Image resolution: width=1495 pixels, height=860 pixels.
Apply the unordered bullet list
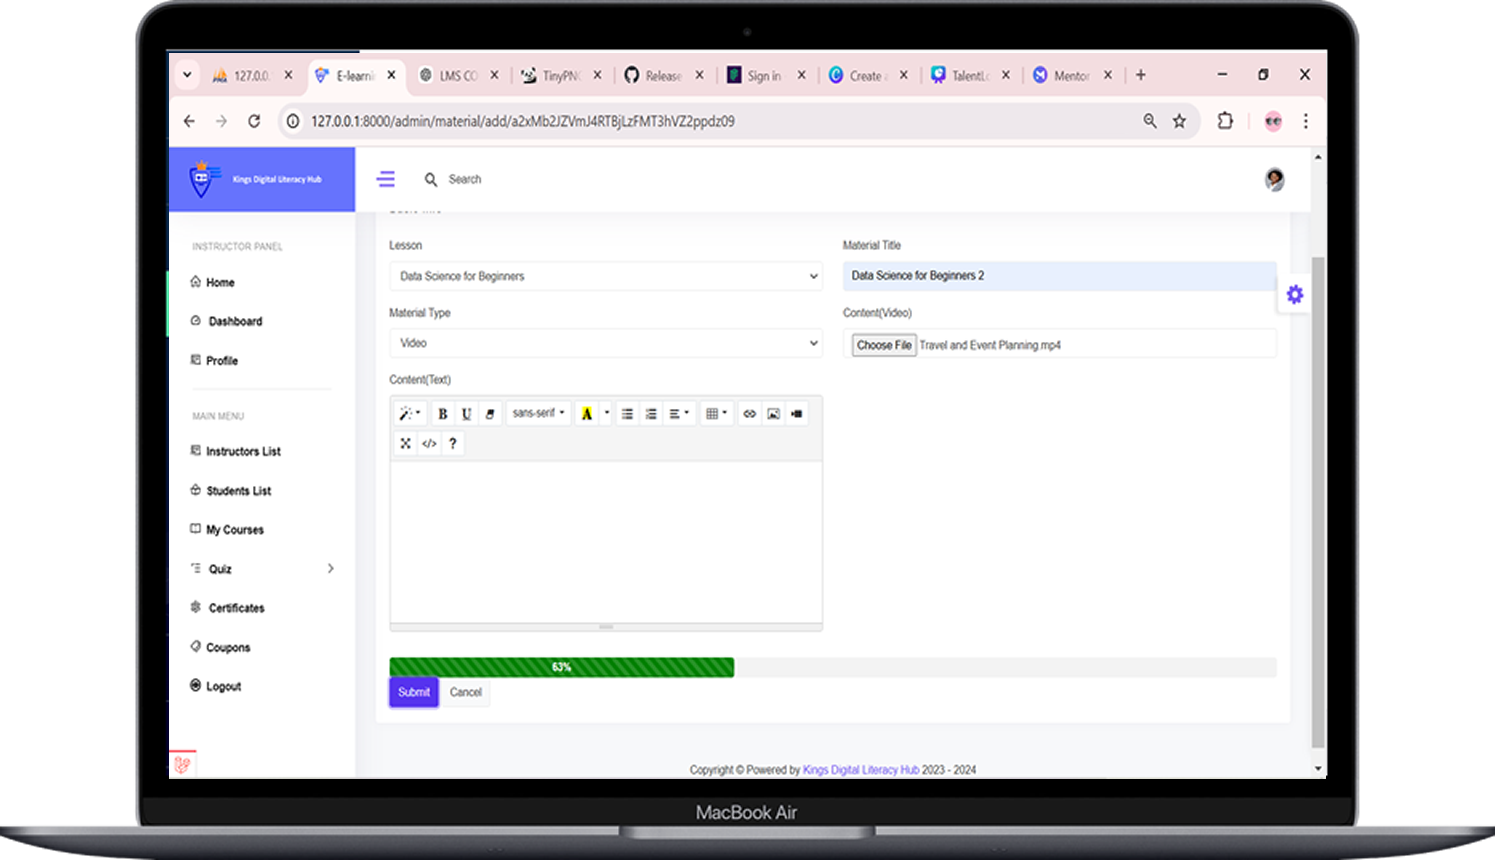tap(627, 414)
